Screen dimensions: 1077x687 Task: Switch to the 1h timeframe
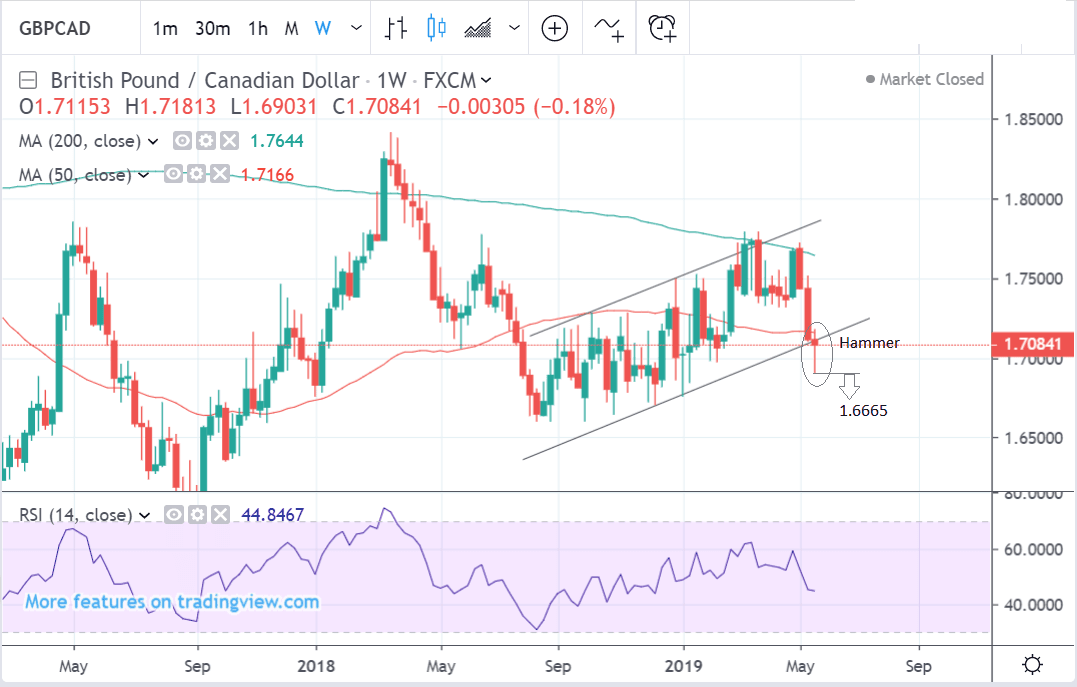[x=258, y=28]
